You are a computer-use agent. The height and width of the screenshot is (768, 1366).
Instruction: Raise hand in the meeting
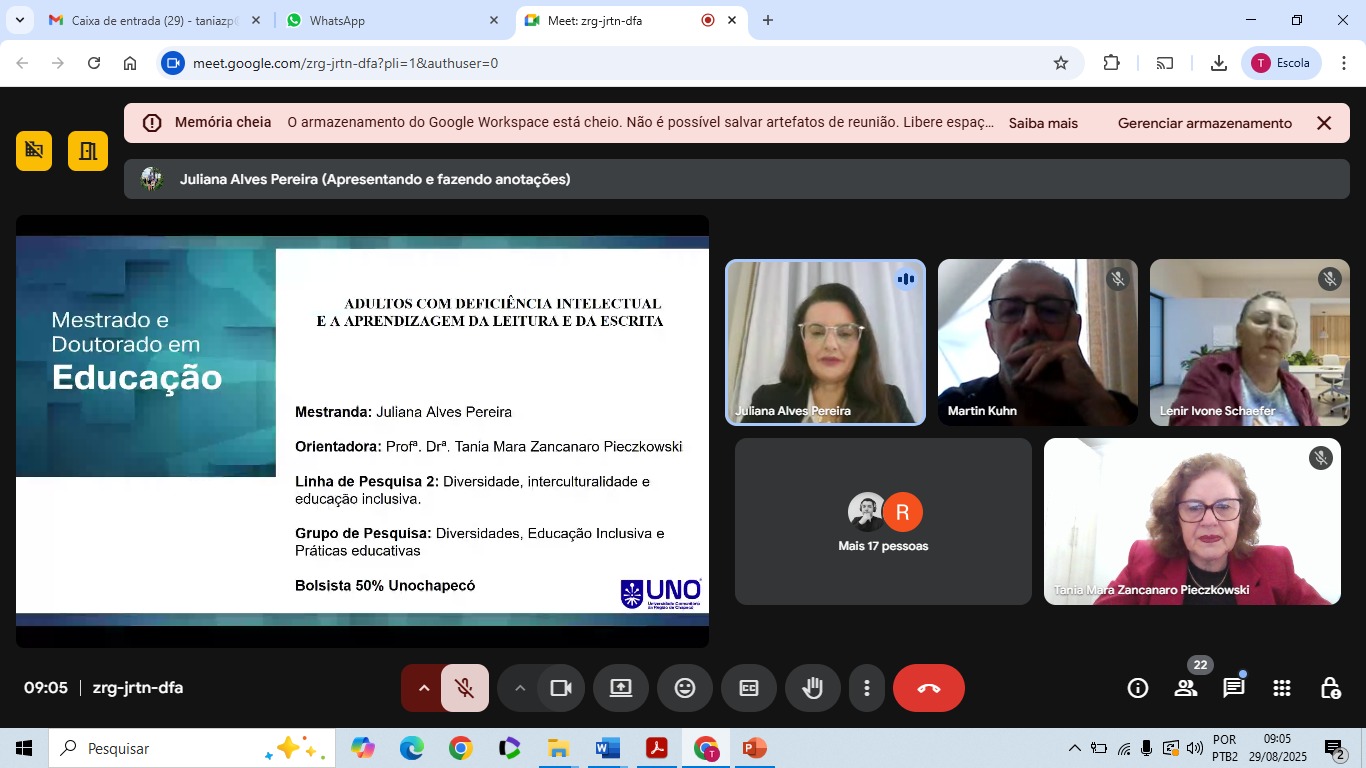812,688
